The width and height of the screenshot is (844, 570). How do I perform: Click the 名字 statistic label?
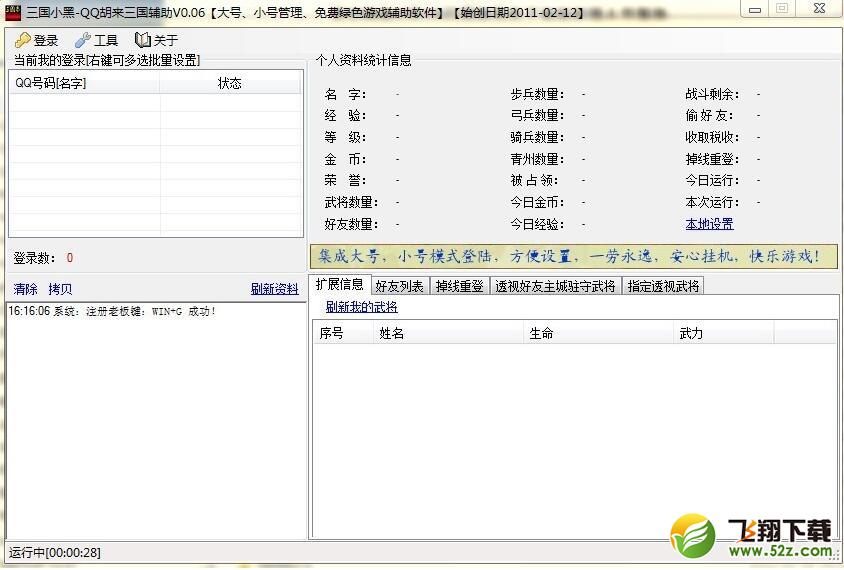[x=345, y=95]
